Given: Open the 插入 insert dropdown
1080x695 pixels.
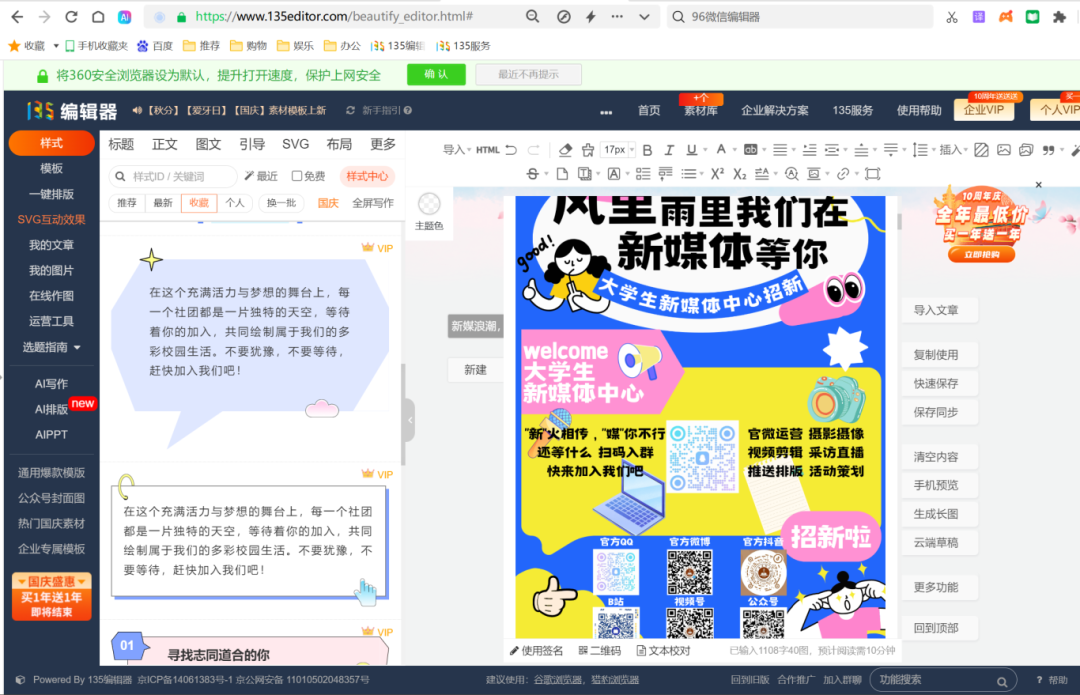Looking at the screenshot, I should coord(953,149).
